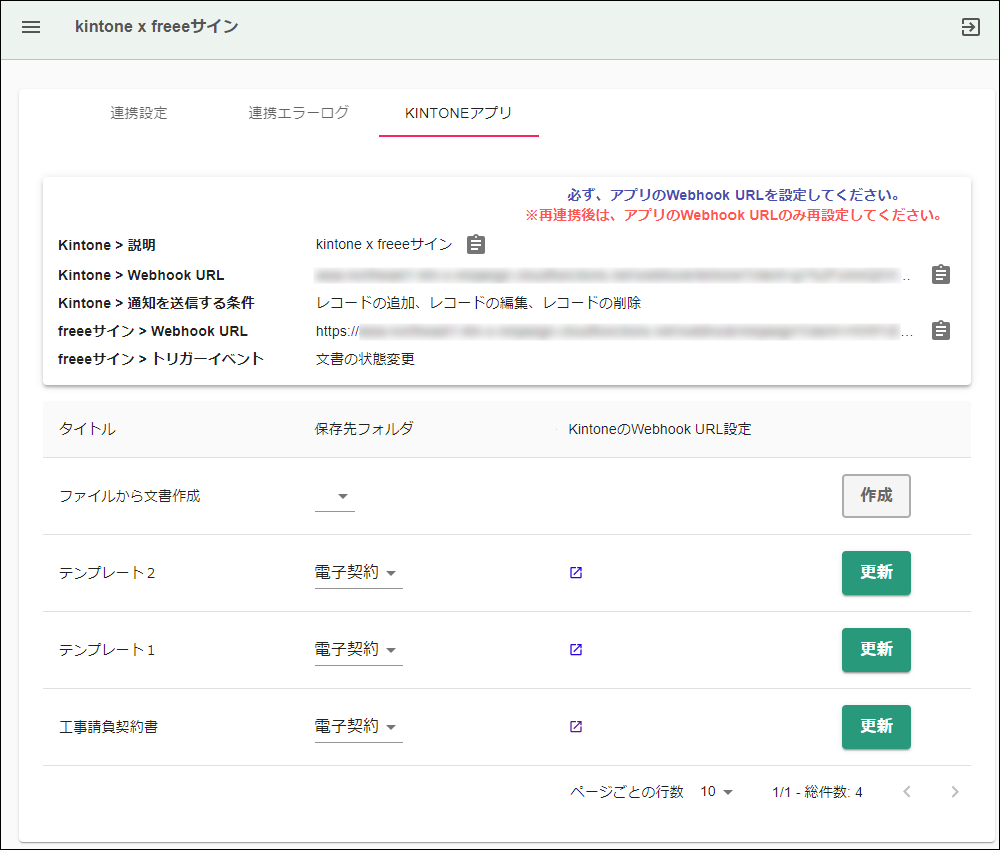Select the KINTONEアプリ tab
The width and height of the screenshot is (1000, 850).
[x=459, y=113]
